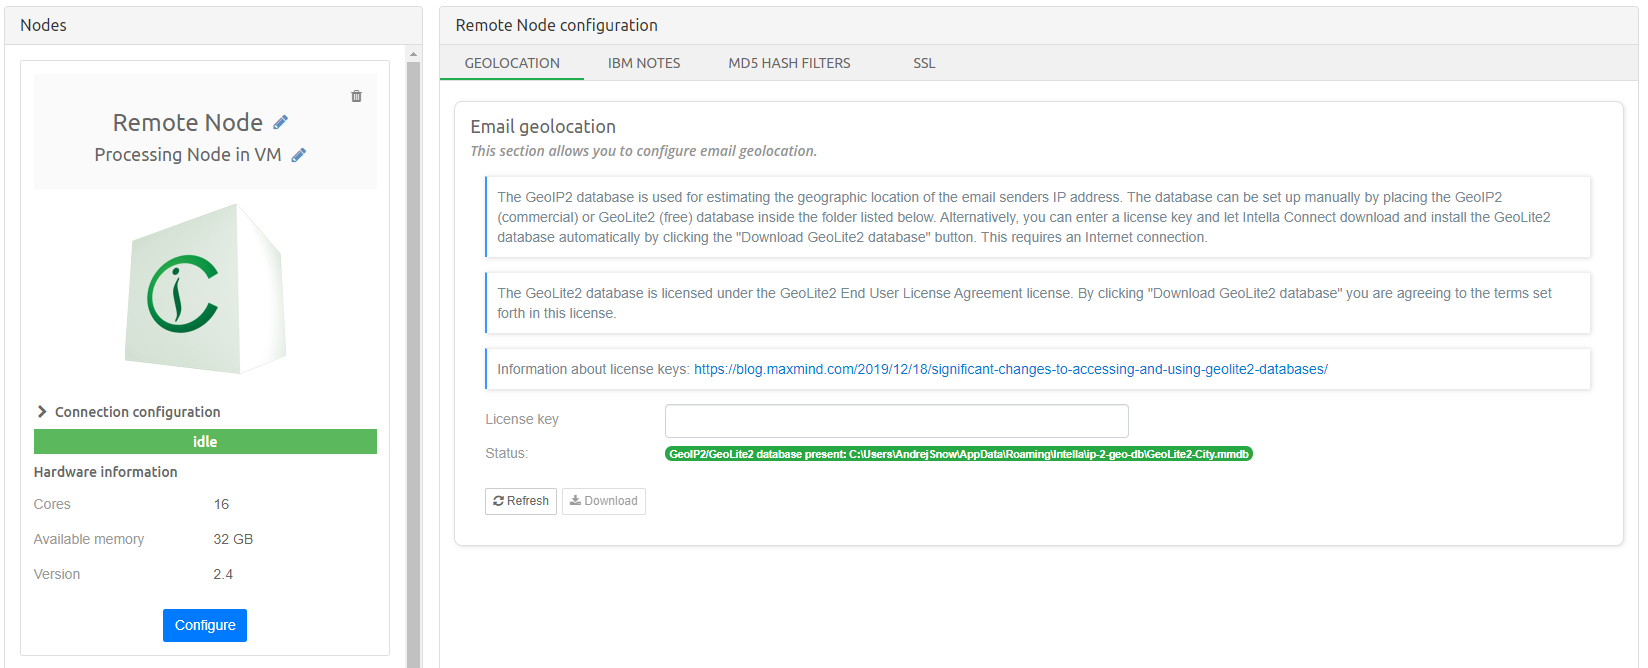
Task: Go to the MD5 HASH FILTERS tab
Action: pos(789,63)
